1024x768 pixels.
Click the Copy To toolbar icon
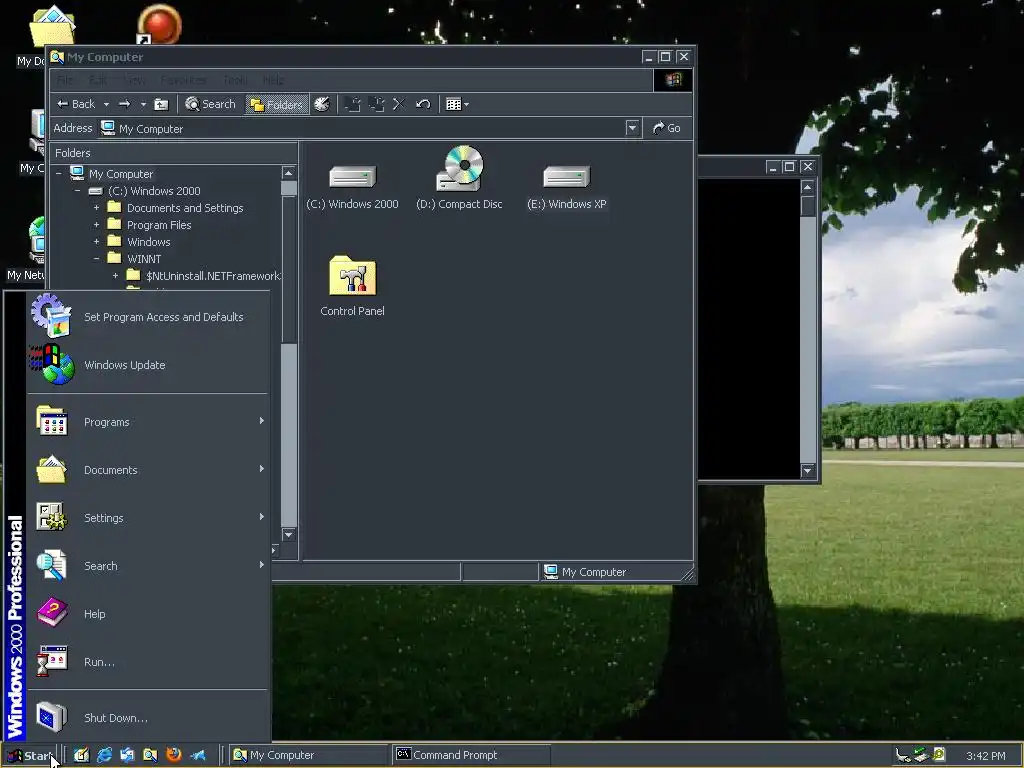click(x=376, y=104)
